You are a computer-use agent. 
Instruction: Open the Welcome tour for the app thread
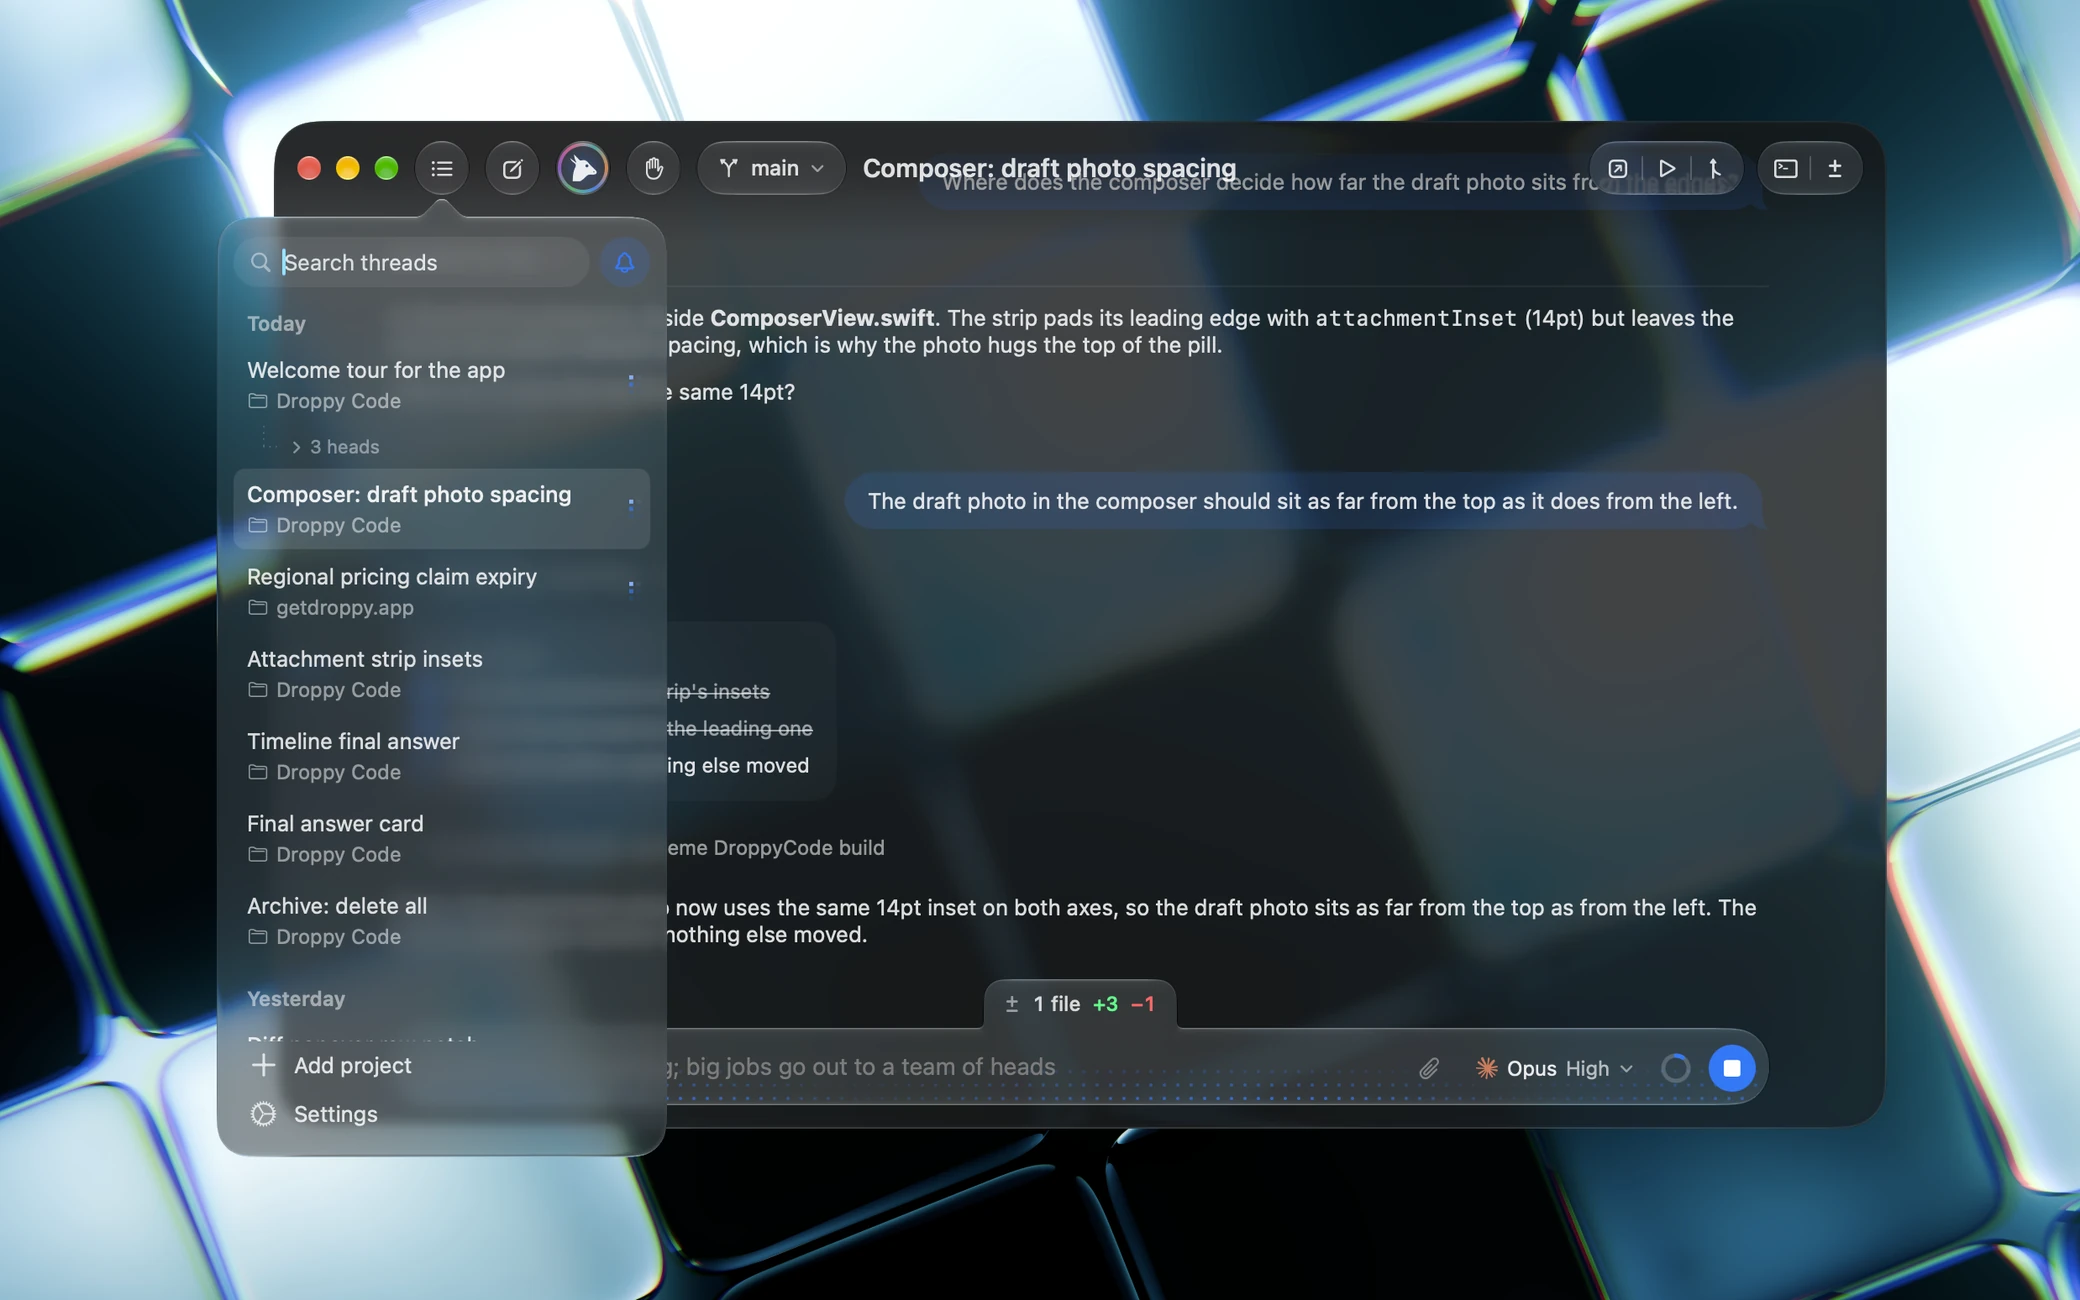coord(441,385)
